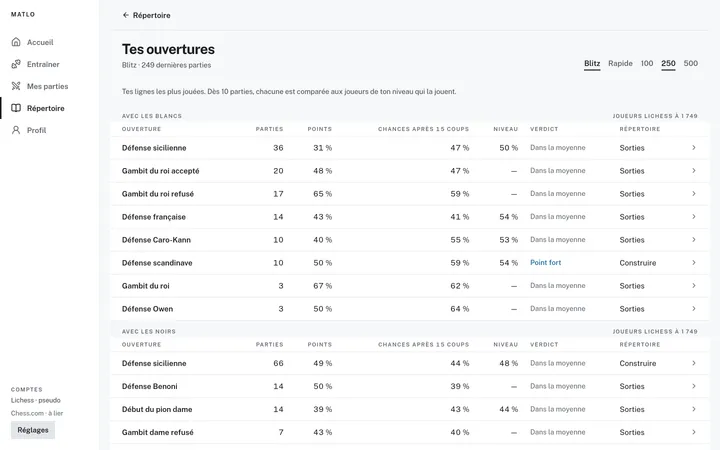Click the Réglages button
The image size is (720, 450).
click(x=33, y=430)
